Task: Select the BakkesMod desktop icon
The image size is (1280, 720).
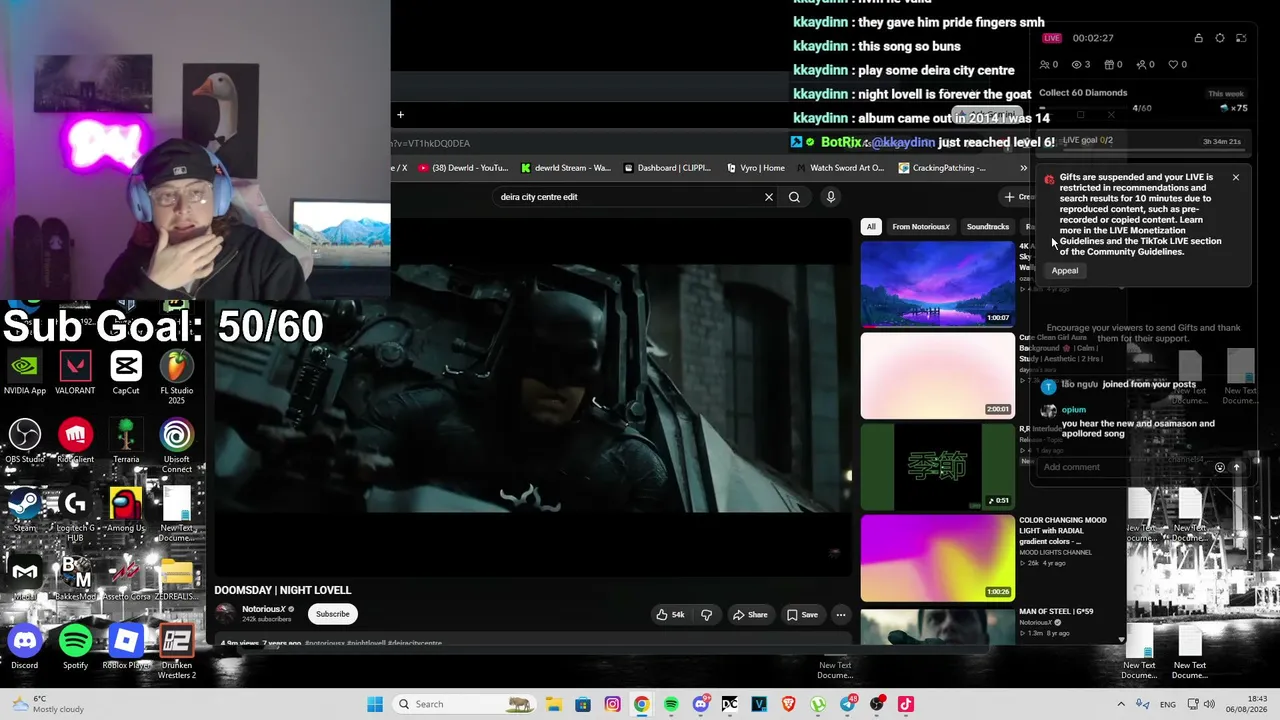Action: click(x=75, y=578)
